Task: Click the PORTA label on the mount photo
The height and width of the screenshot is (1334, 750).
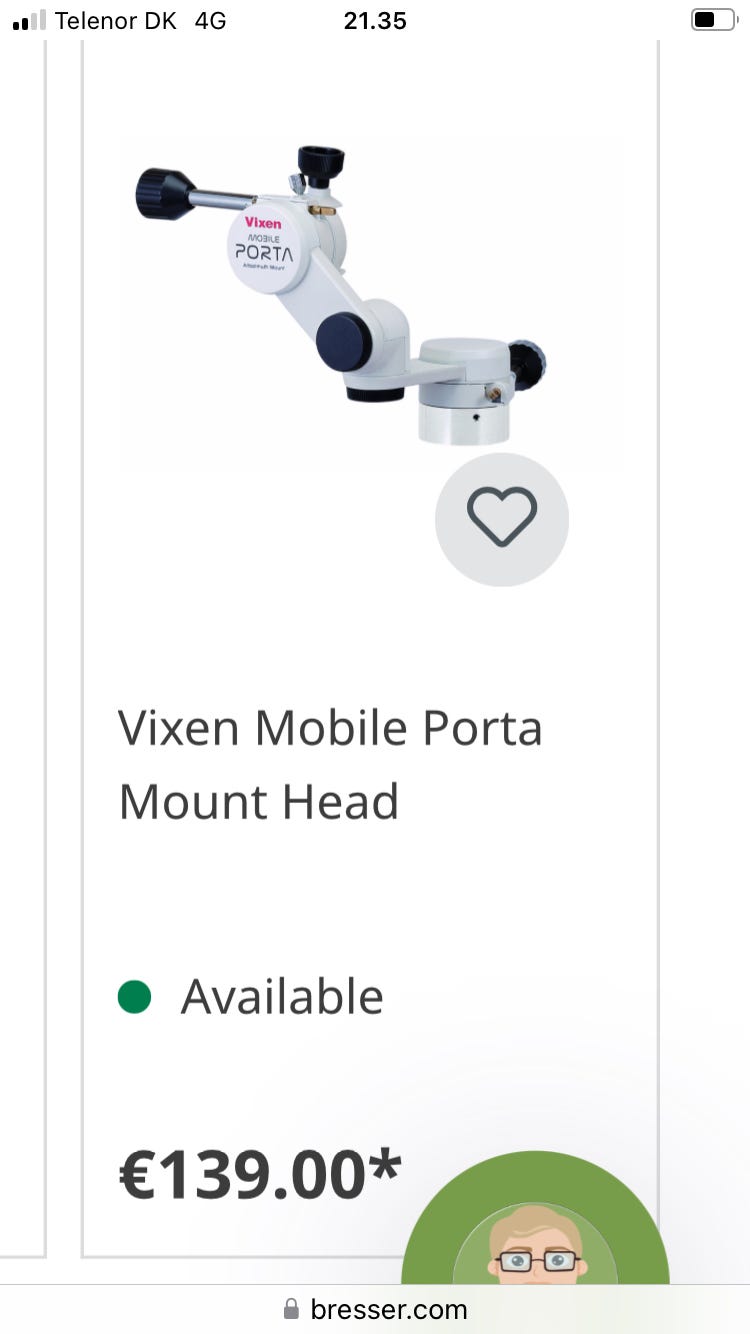Action: (264, 252)
